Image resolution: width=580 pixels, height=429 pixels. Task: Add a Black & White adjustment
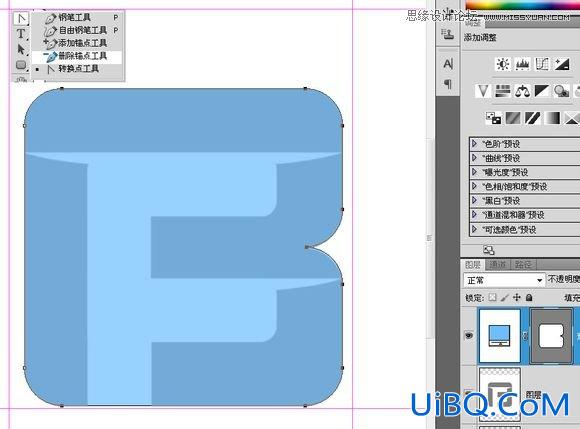542,91
